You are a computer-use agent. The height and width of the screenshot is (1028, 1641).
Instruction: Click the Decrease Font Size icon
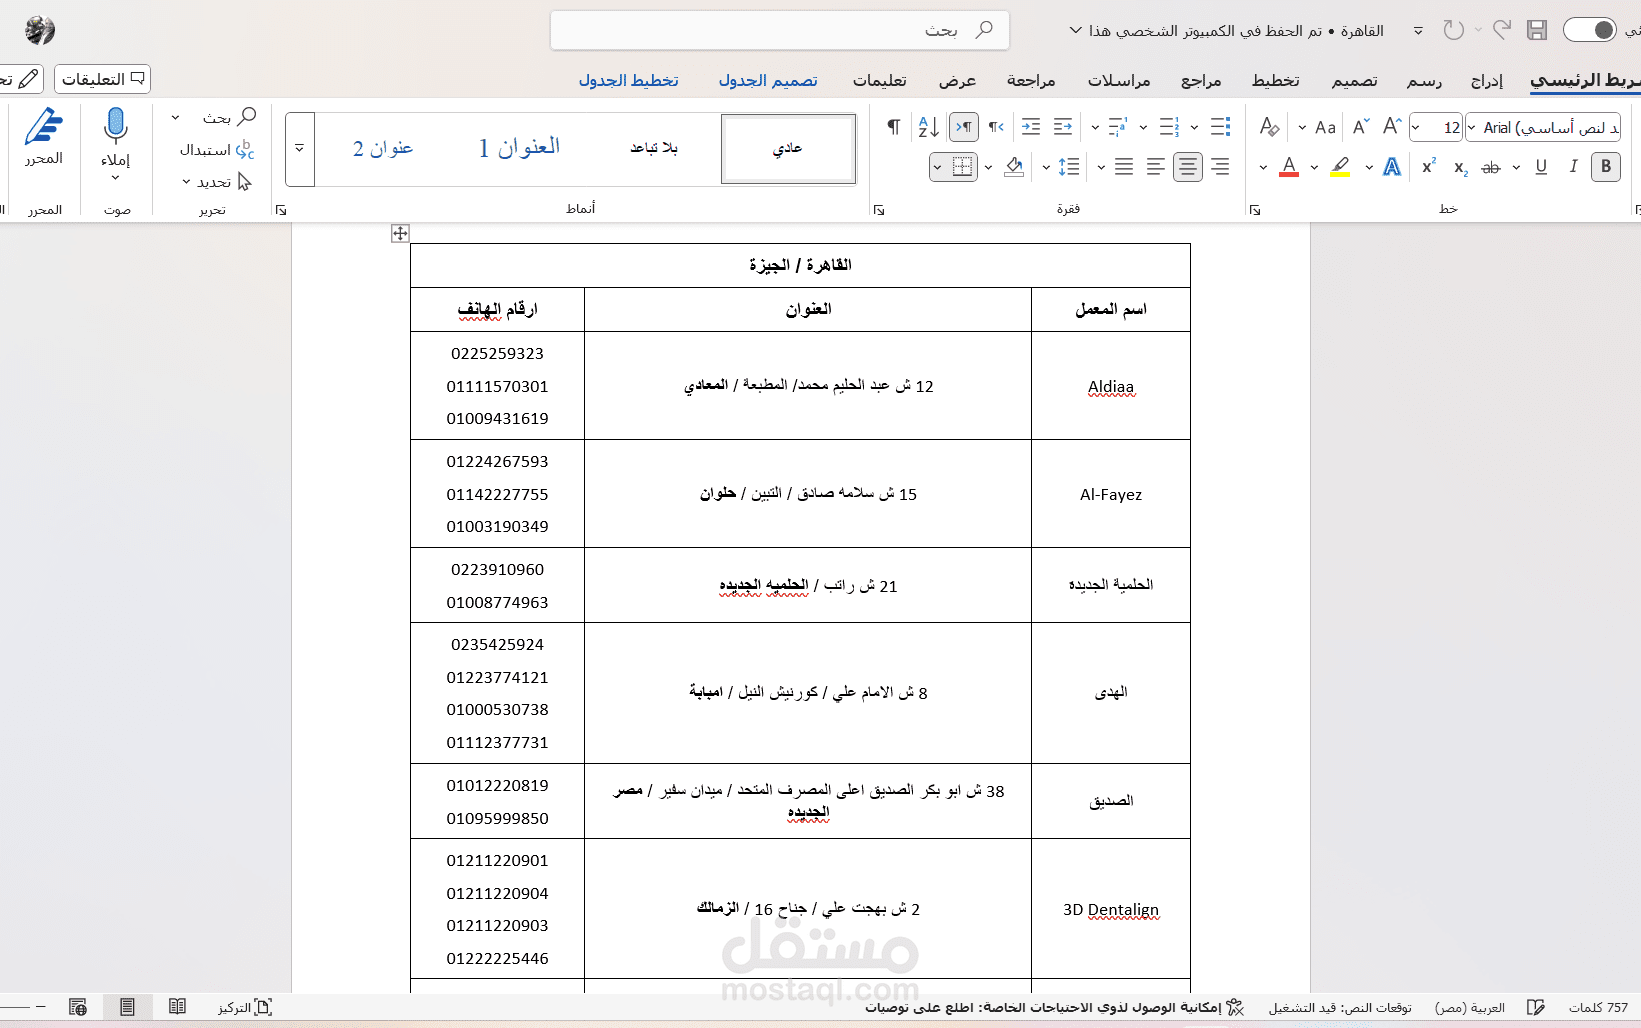[x=1361, y=127]
